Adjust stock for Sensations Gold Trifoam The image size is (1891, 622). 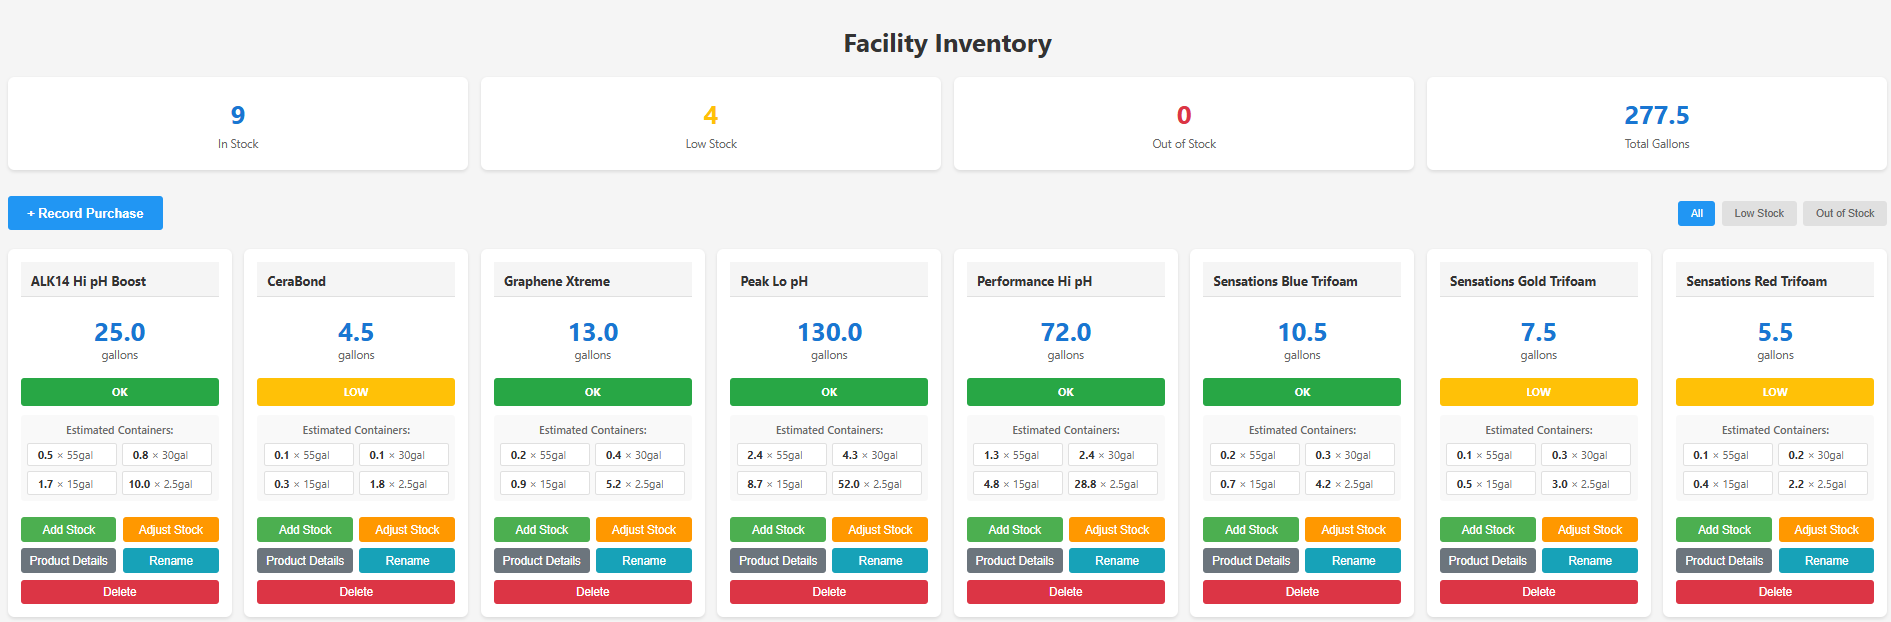pyautogui.click(x=1589, y=530)
